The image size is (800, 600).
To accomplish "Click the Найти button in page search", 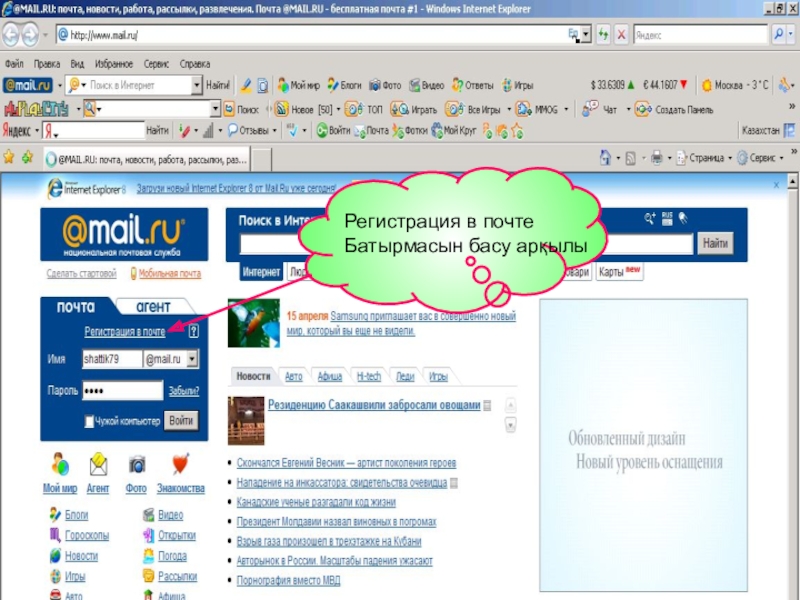I will (x=715, y=243).
